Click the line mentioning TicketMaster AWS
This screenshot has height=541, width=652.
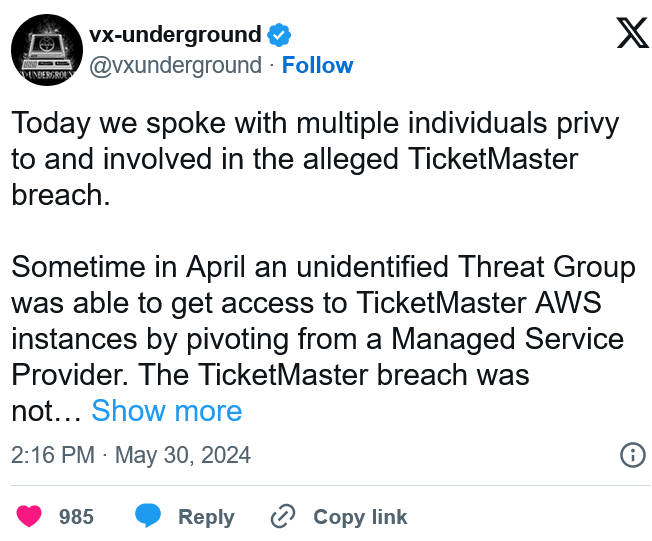tap(306, 303)
